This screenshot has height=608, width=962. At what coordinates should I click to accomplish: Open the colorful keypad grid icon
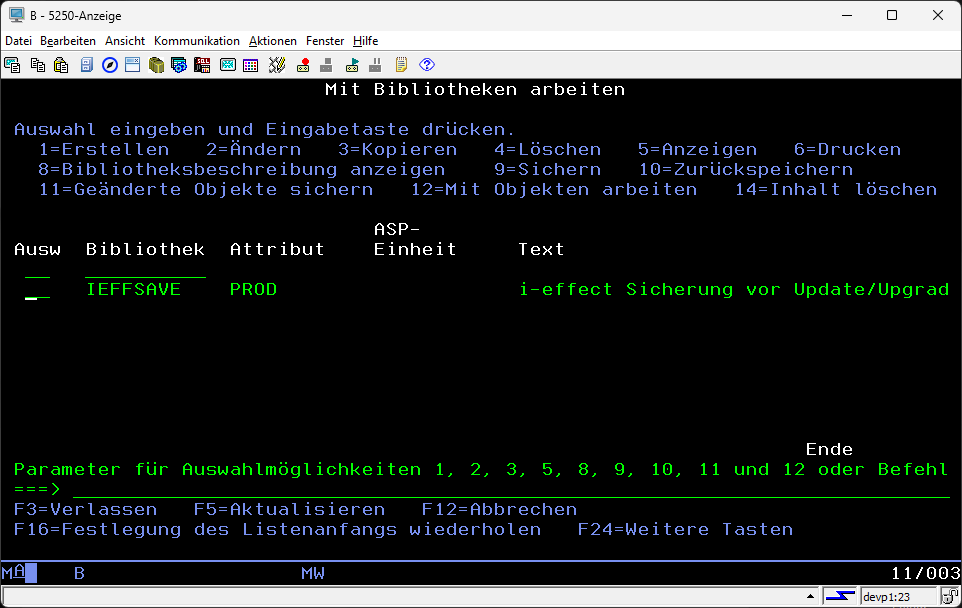[251, 65]
